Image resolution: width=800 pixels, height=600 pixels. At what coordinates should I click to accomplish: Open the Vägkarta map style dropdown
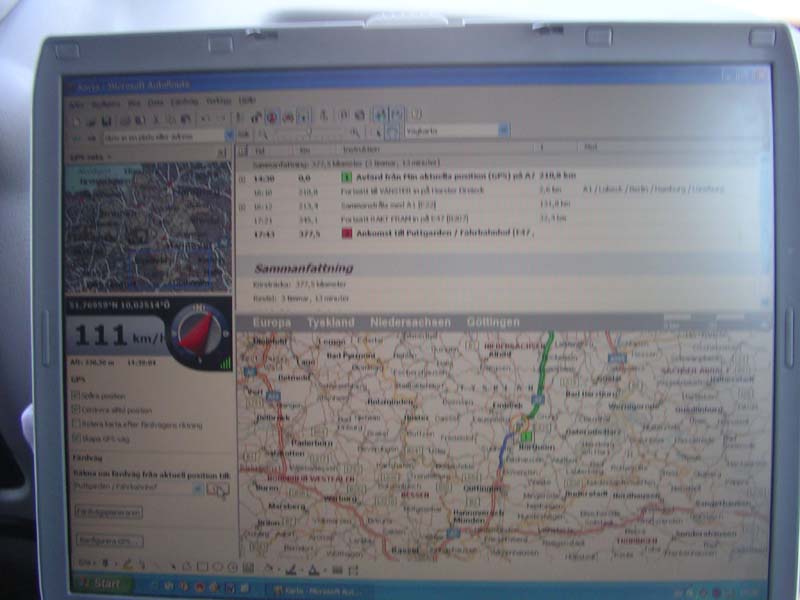(504, 130)
